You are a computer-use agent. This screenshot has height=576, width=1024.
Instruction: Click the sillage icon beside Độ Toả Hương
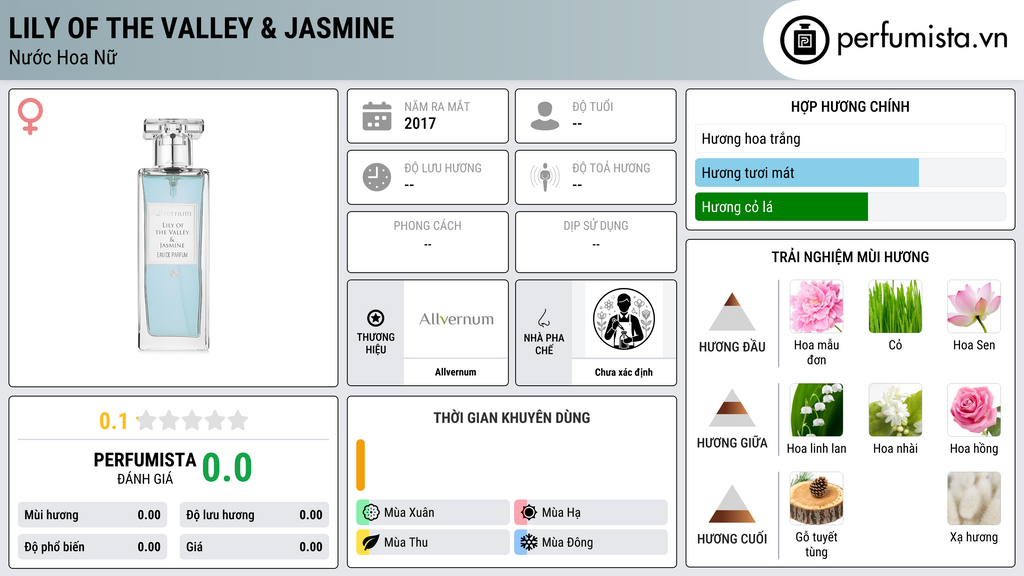[x=545, y=177]
